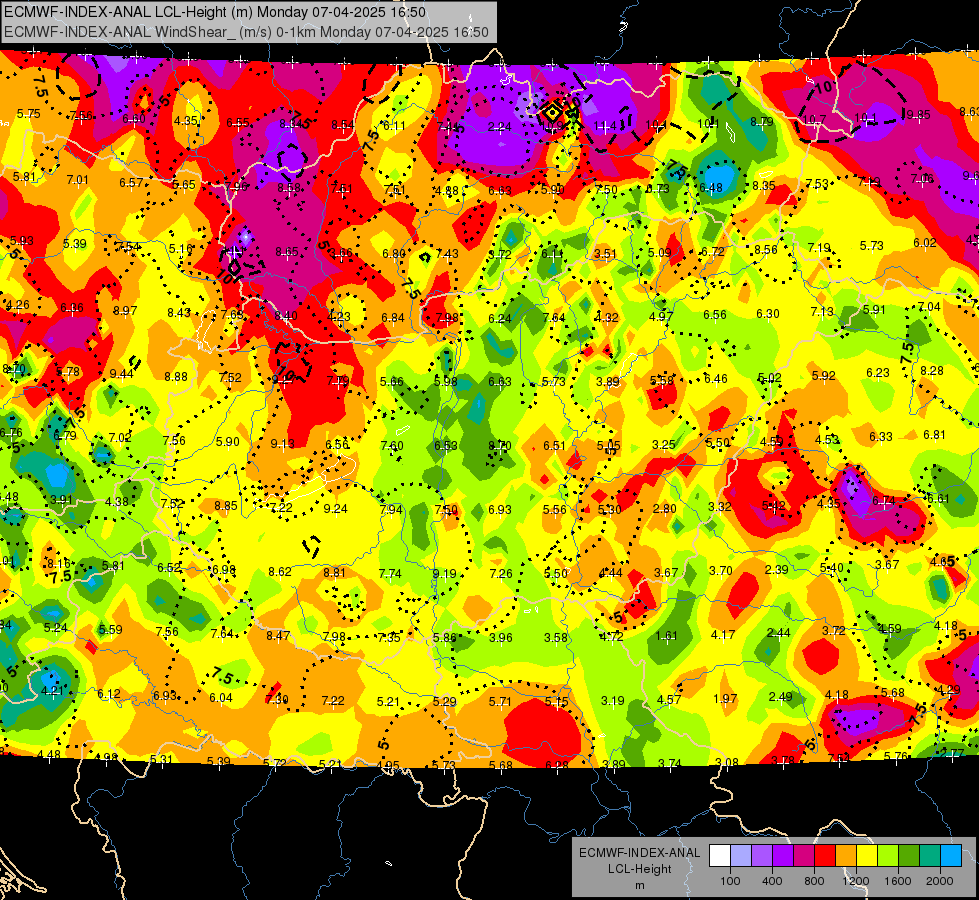Click the teal legend swatch

coord(930,856)
